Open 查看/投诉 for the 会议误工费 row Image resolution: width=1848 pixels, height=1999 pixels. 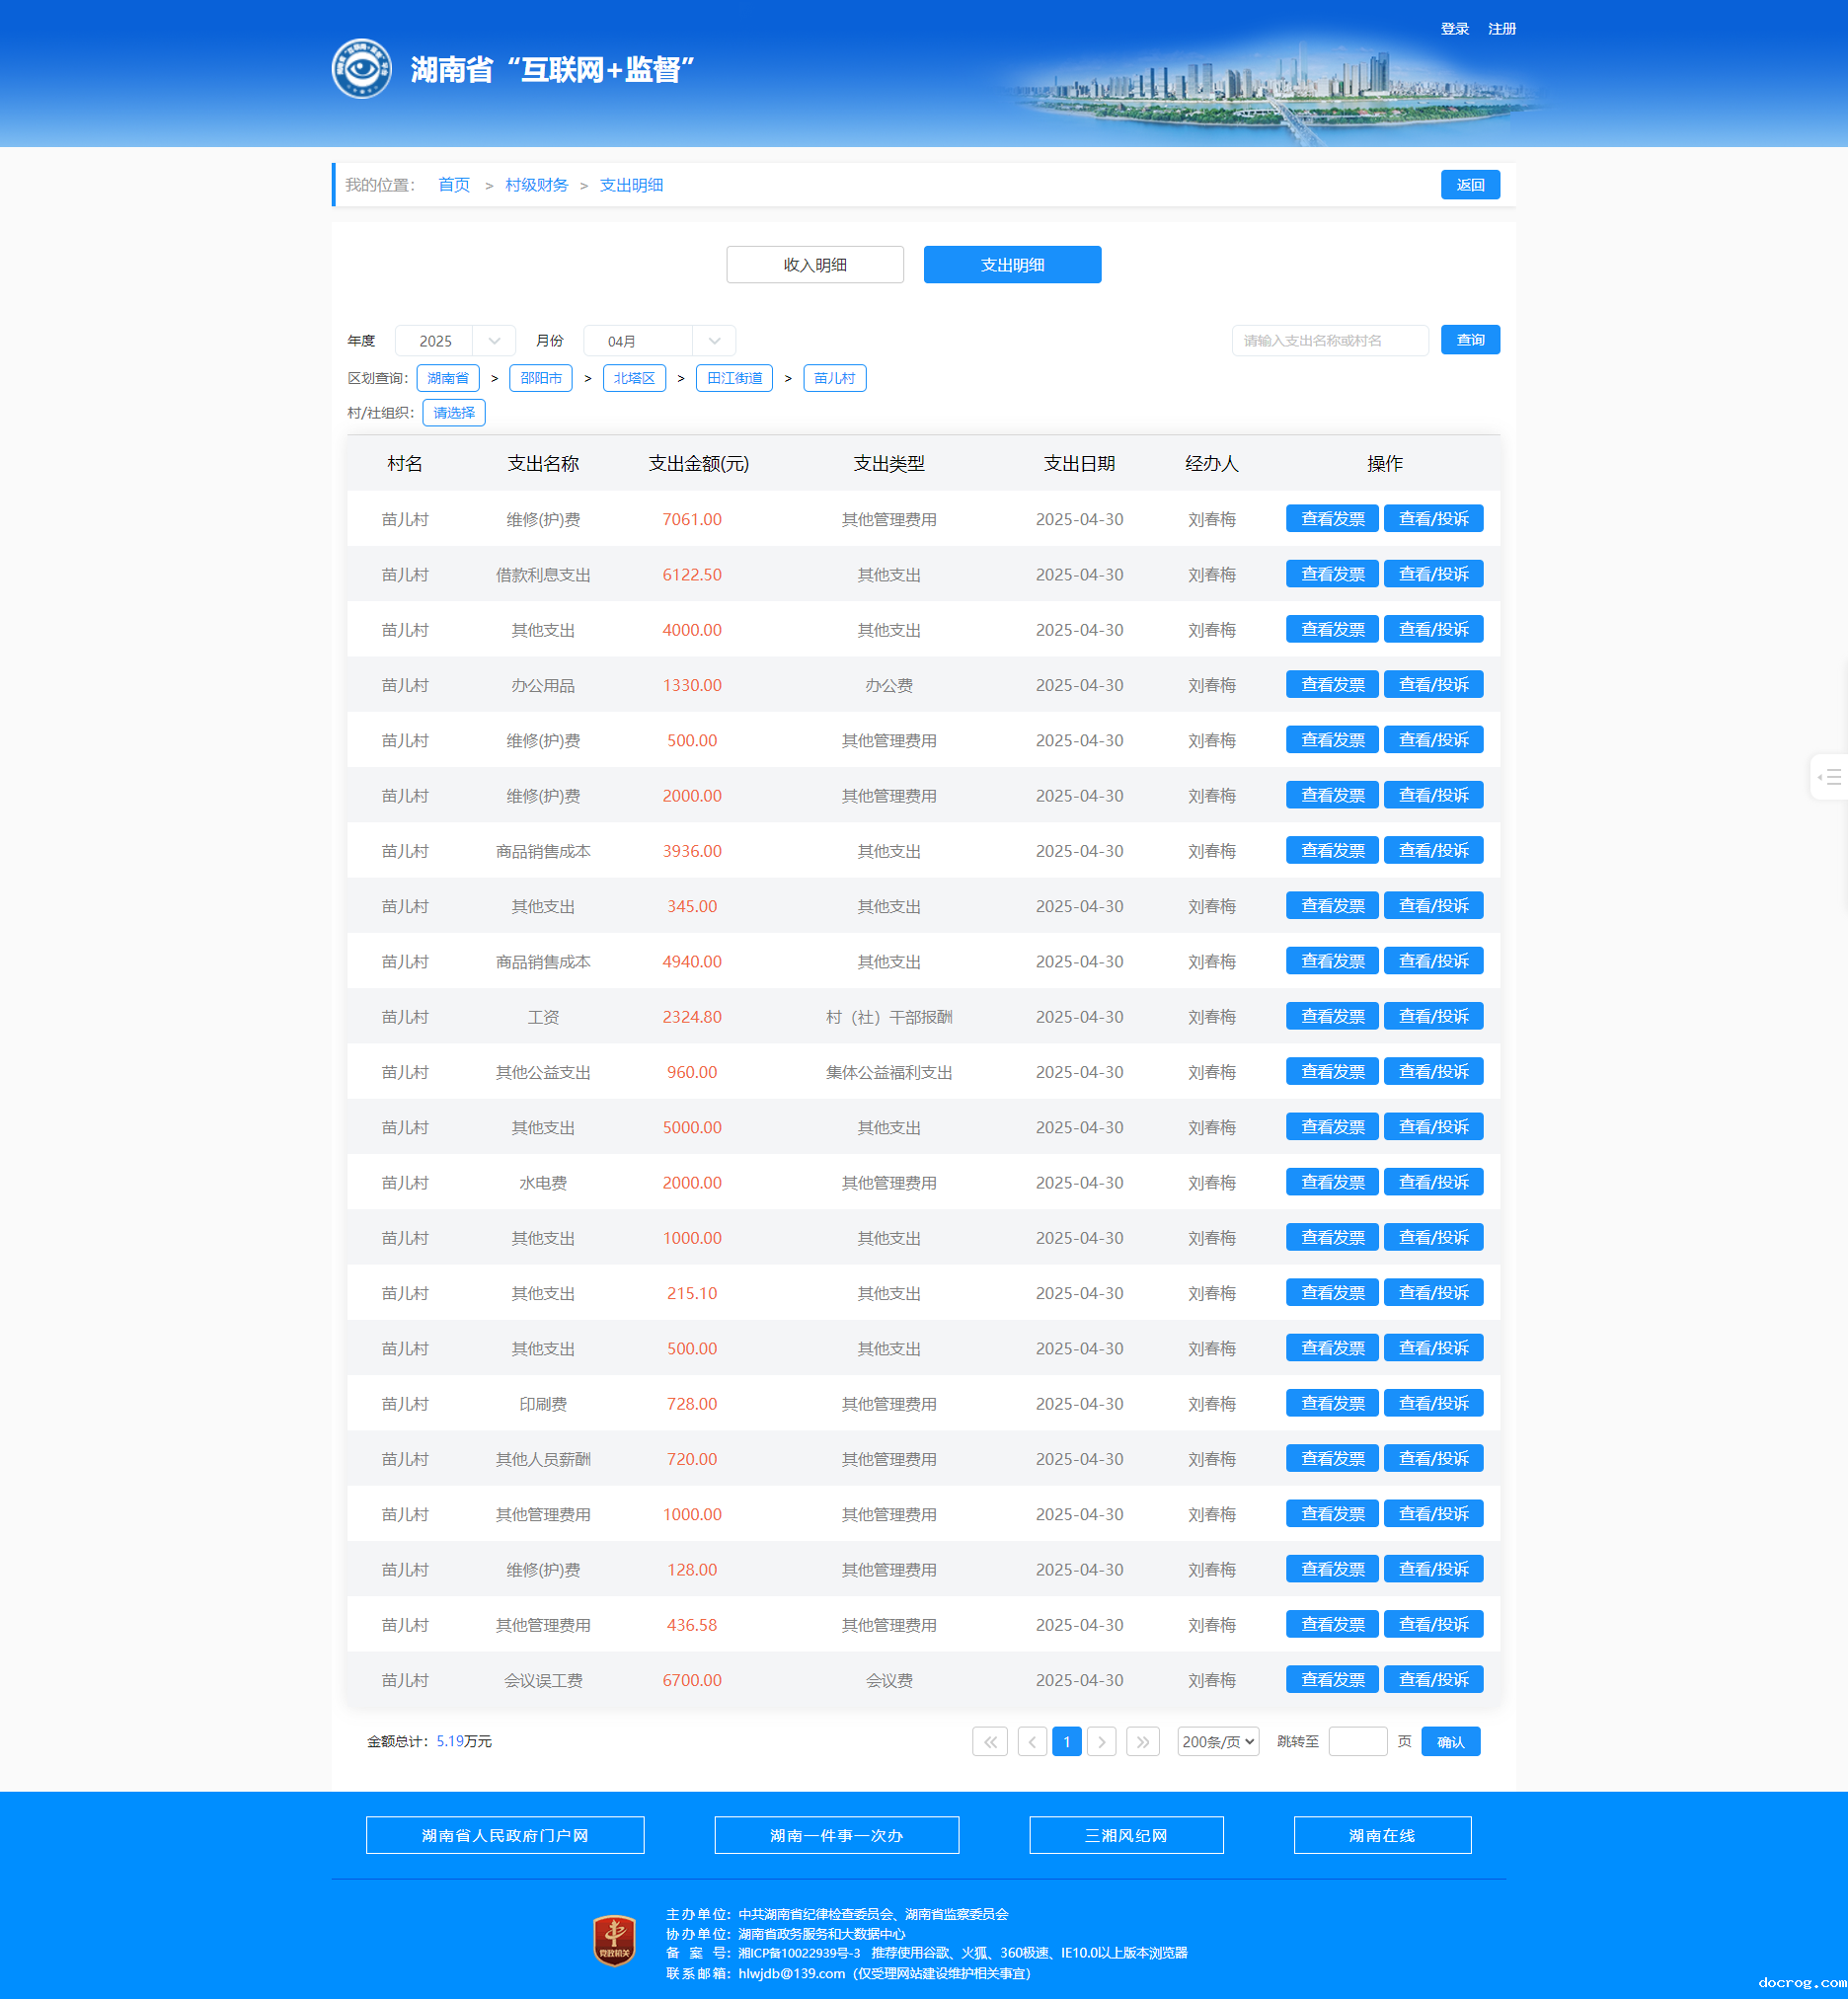[x=1432, y=1679]
